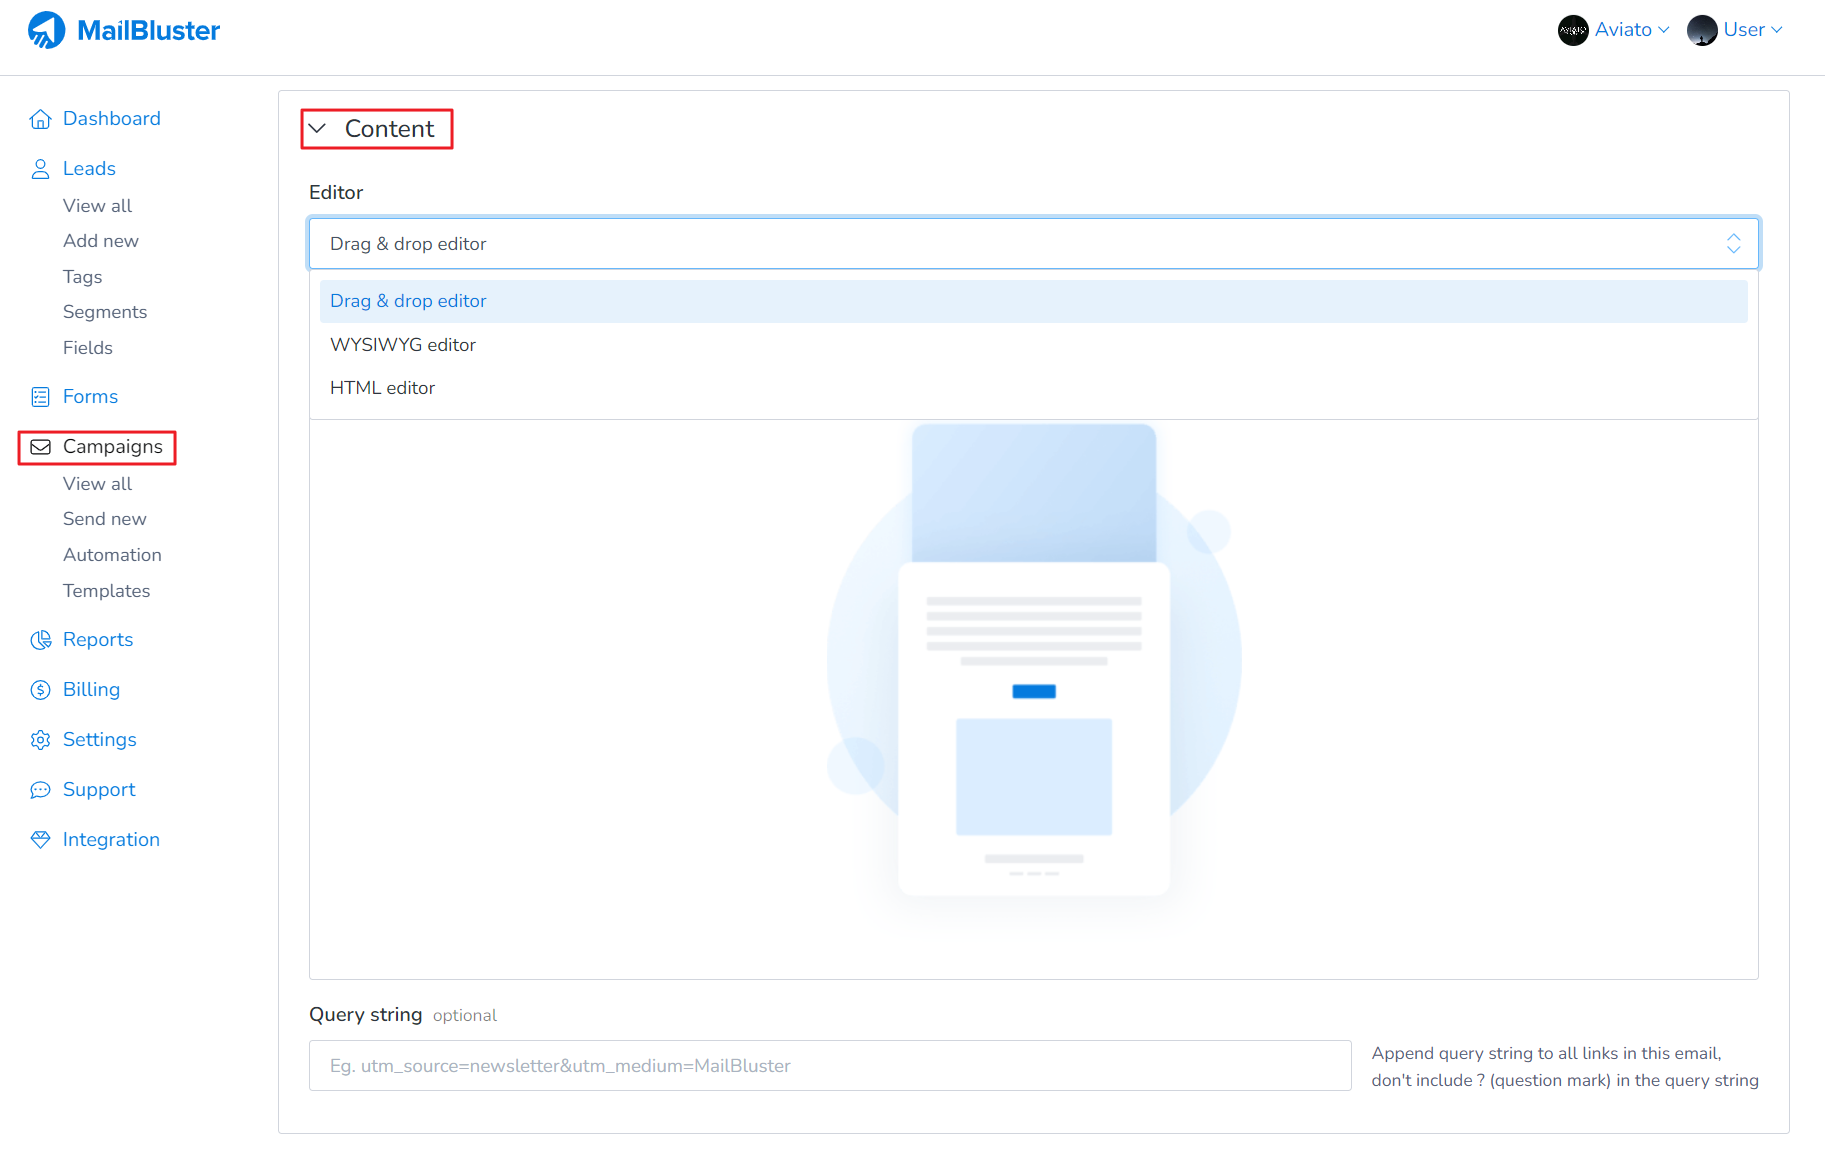Click the Campaigns envelope icon

40,447
